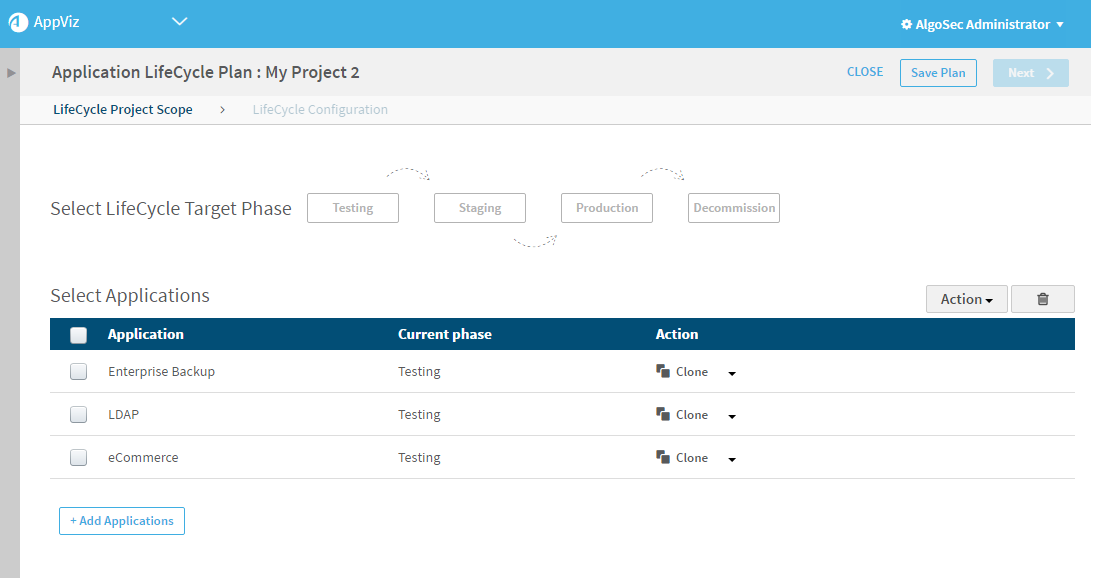Click the gear icon beside AlgoSec Administrator
The image size is (1093, 578).
906,24
